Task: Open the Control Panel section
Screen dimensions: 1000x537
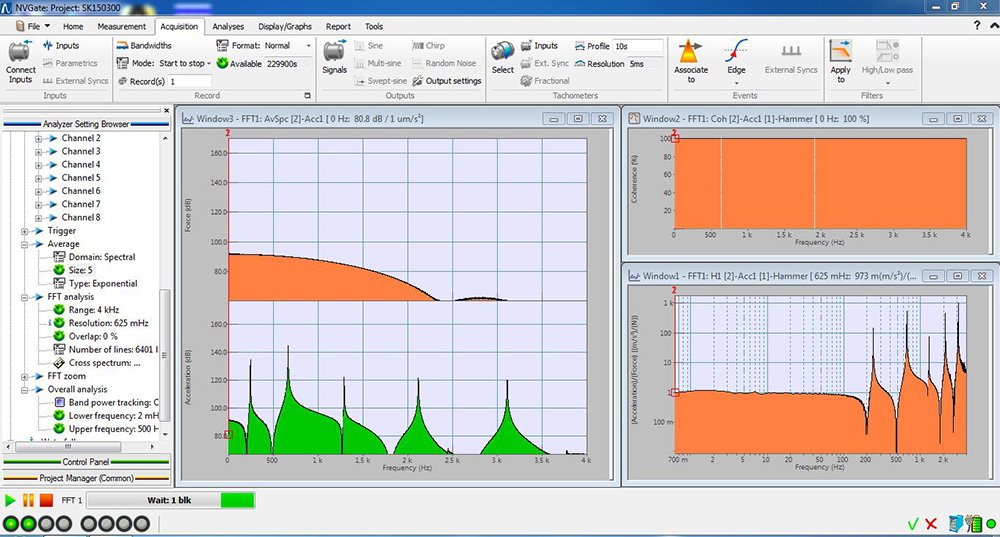Action: click(86, 462)
